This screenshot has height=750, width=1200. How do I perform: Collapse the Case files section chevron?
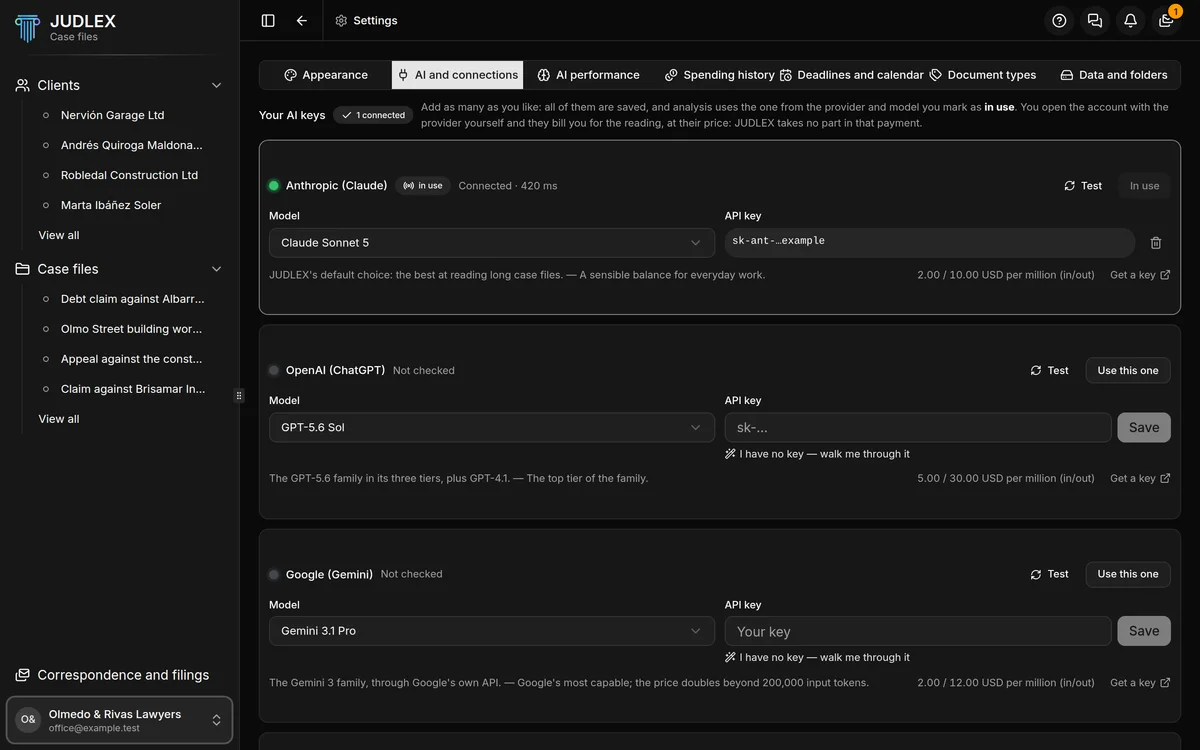216,269
